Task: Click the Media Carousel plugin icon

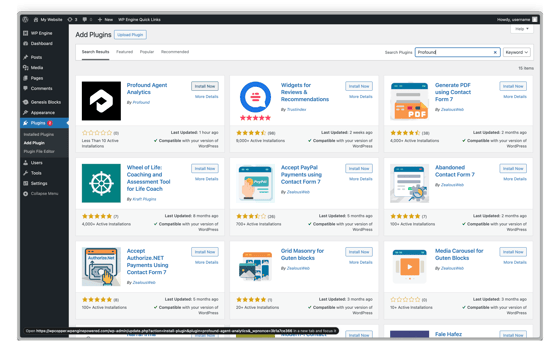Action: [409, 267]
